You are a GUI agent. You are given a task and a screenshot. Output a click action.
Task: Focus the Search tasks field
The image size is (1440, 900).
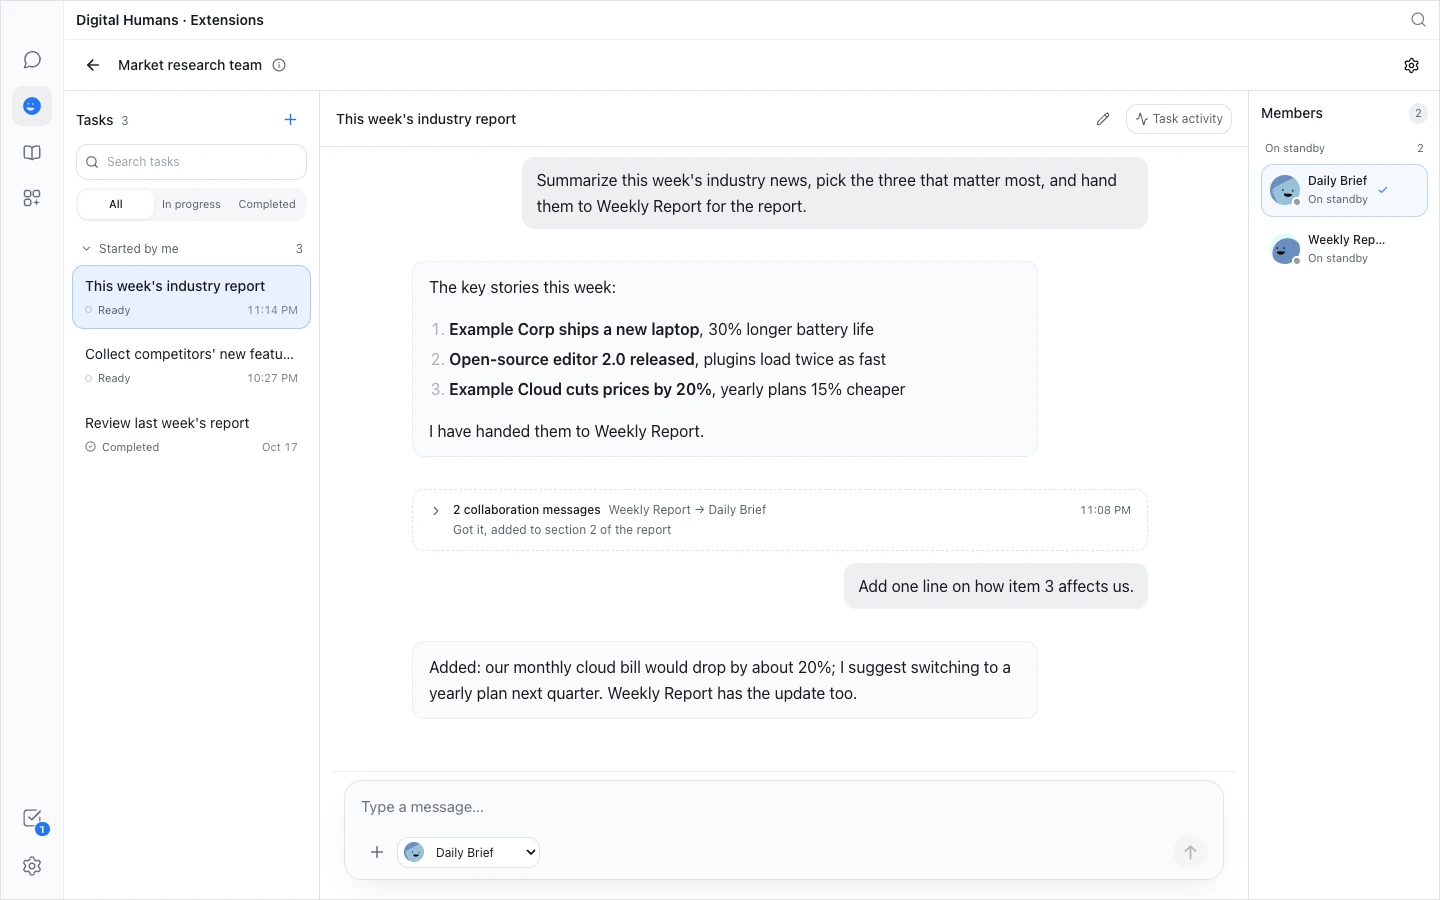pyautogui.click(x=191, y=162)
